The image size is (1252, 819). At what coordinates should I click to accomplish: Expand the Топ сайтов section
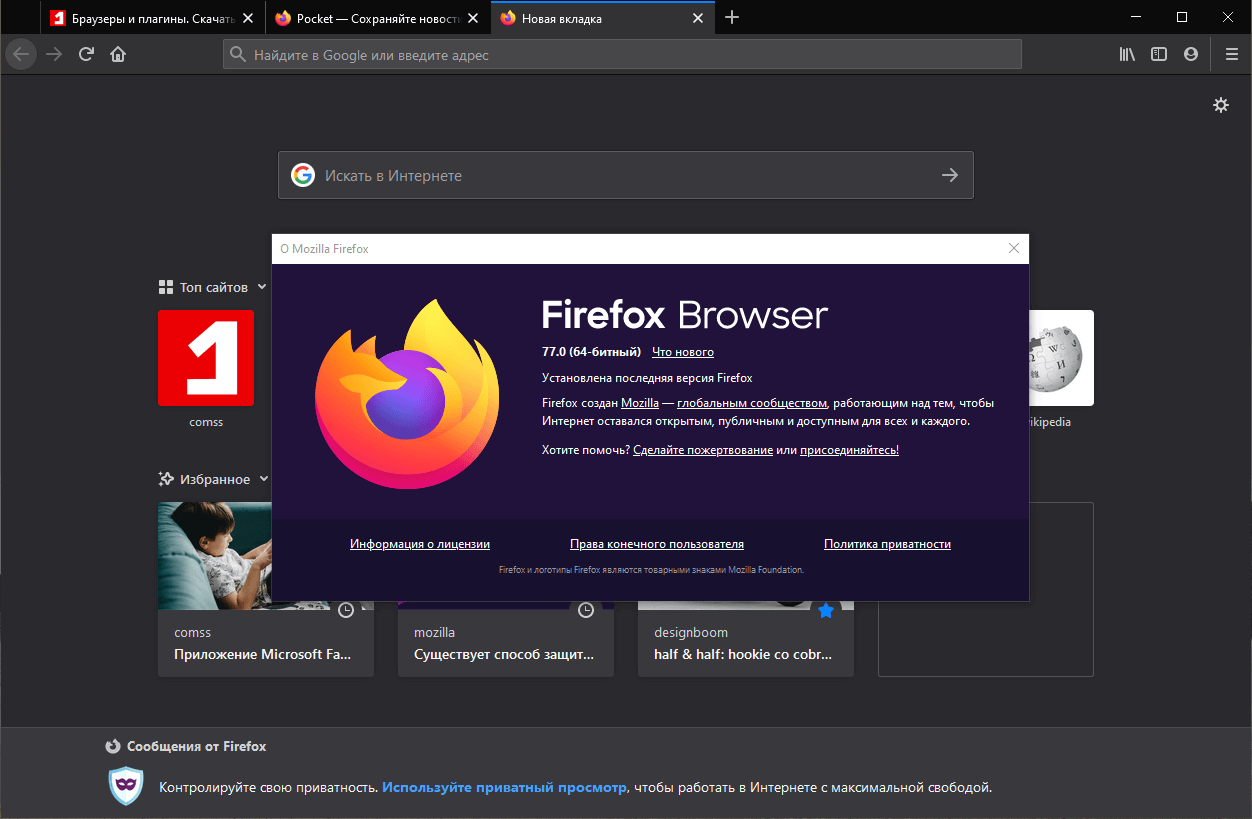262,286
